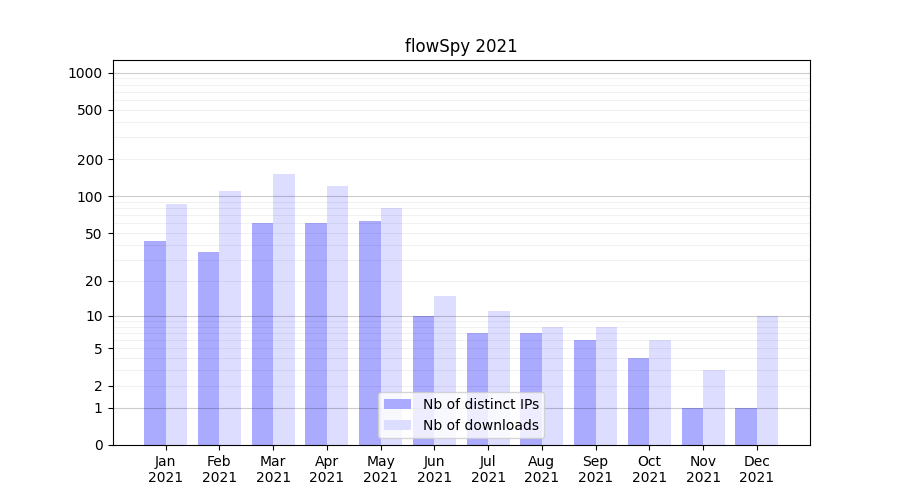
Task: Click the "Dec 2021" x-axis label
Action: click(756, 469)
